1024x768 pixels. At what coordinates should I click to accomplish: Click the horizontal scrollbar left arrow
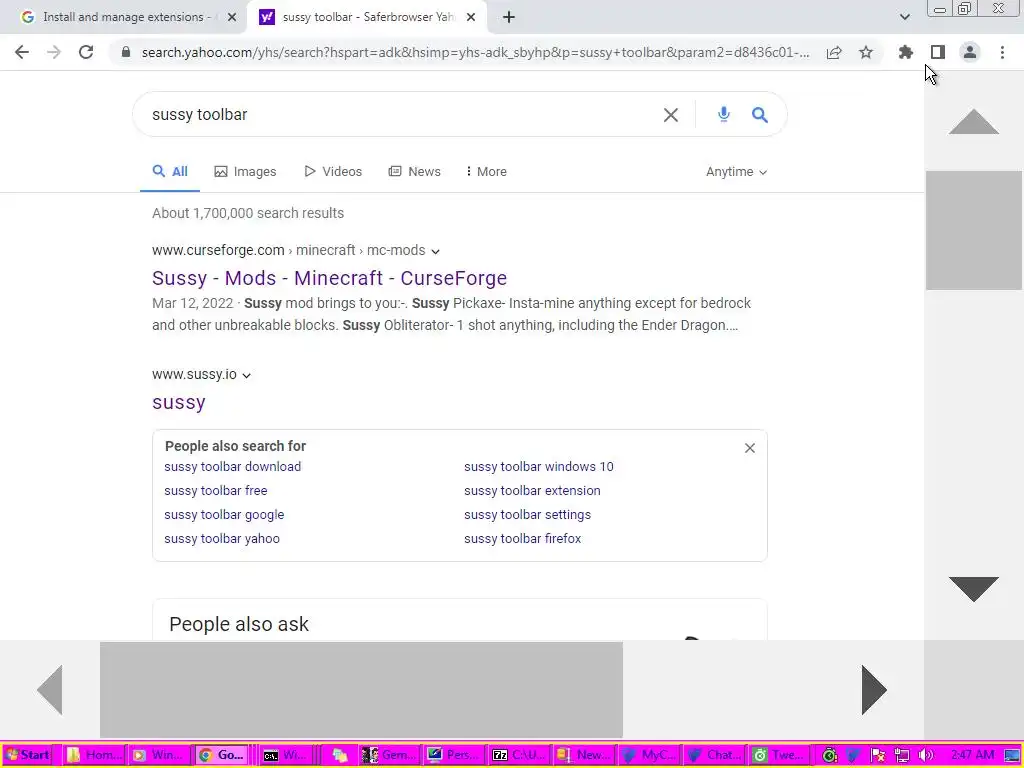(x=50, y=690)
